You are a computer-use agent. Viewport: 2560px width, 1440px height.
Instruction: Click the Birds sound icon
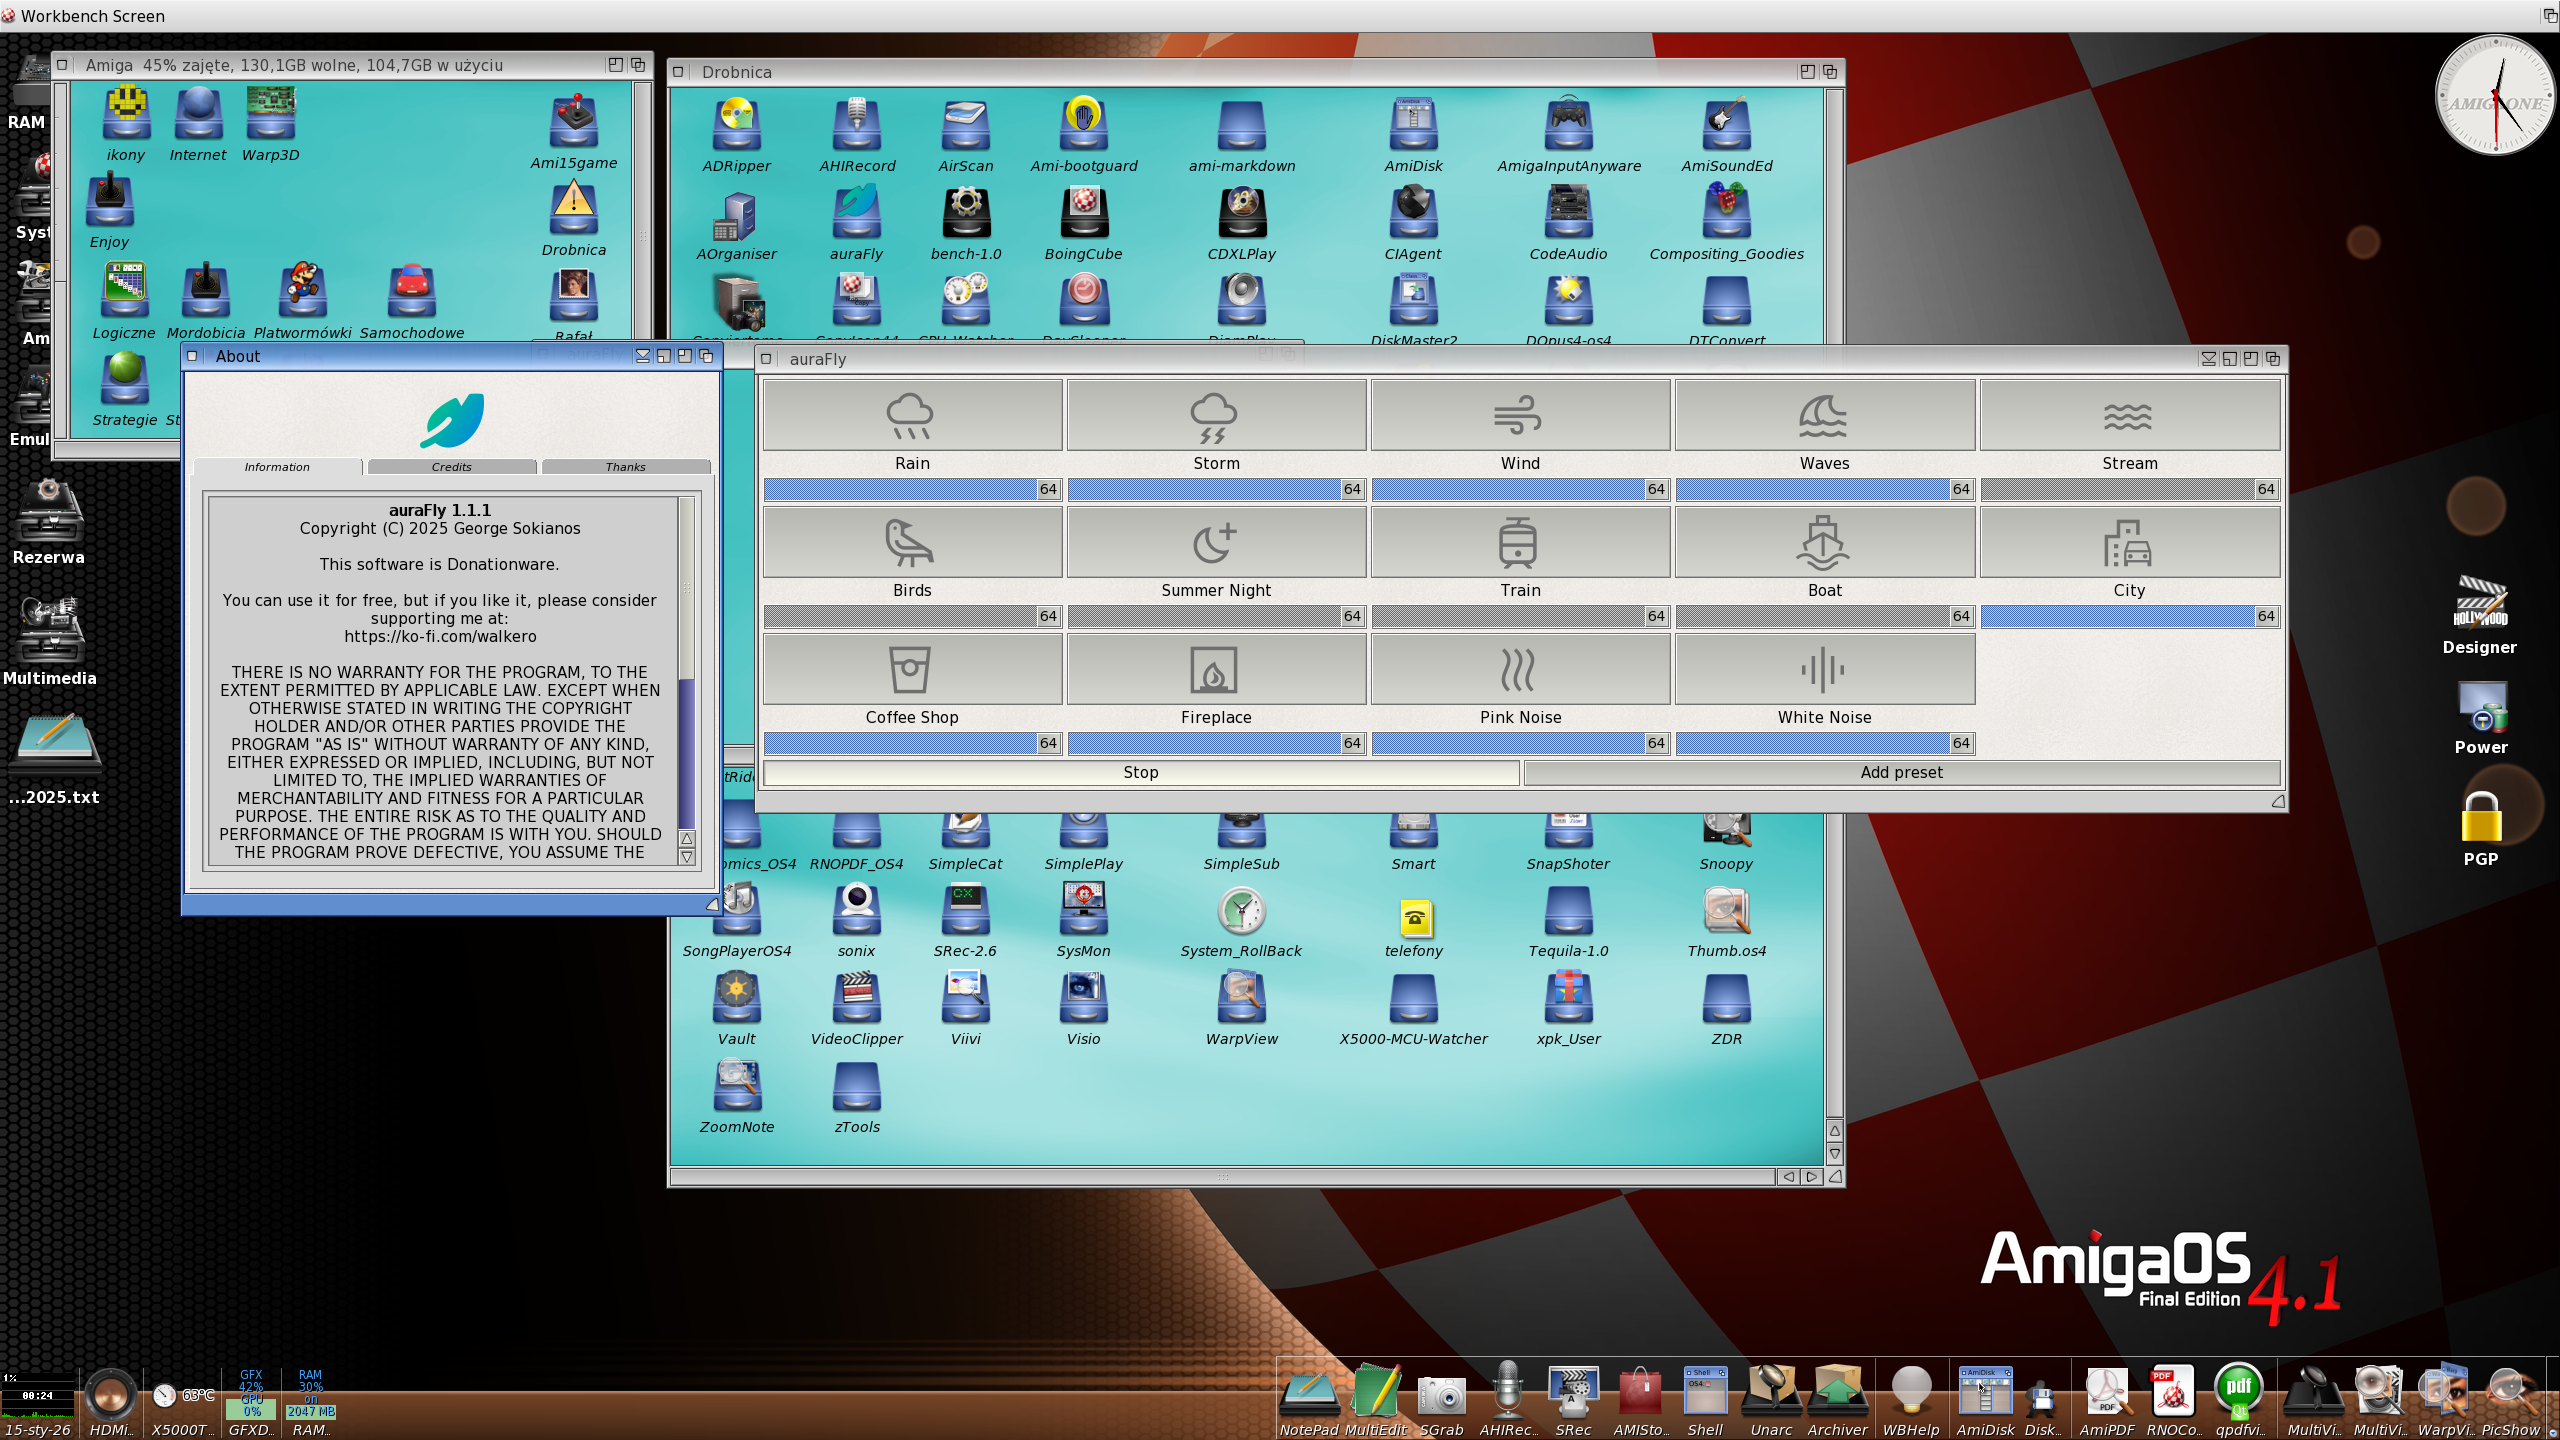click(911, 542)
